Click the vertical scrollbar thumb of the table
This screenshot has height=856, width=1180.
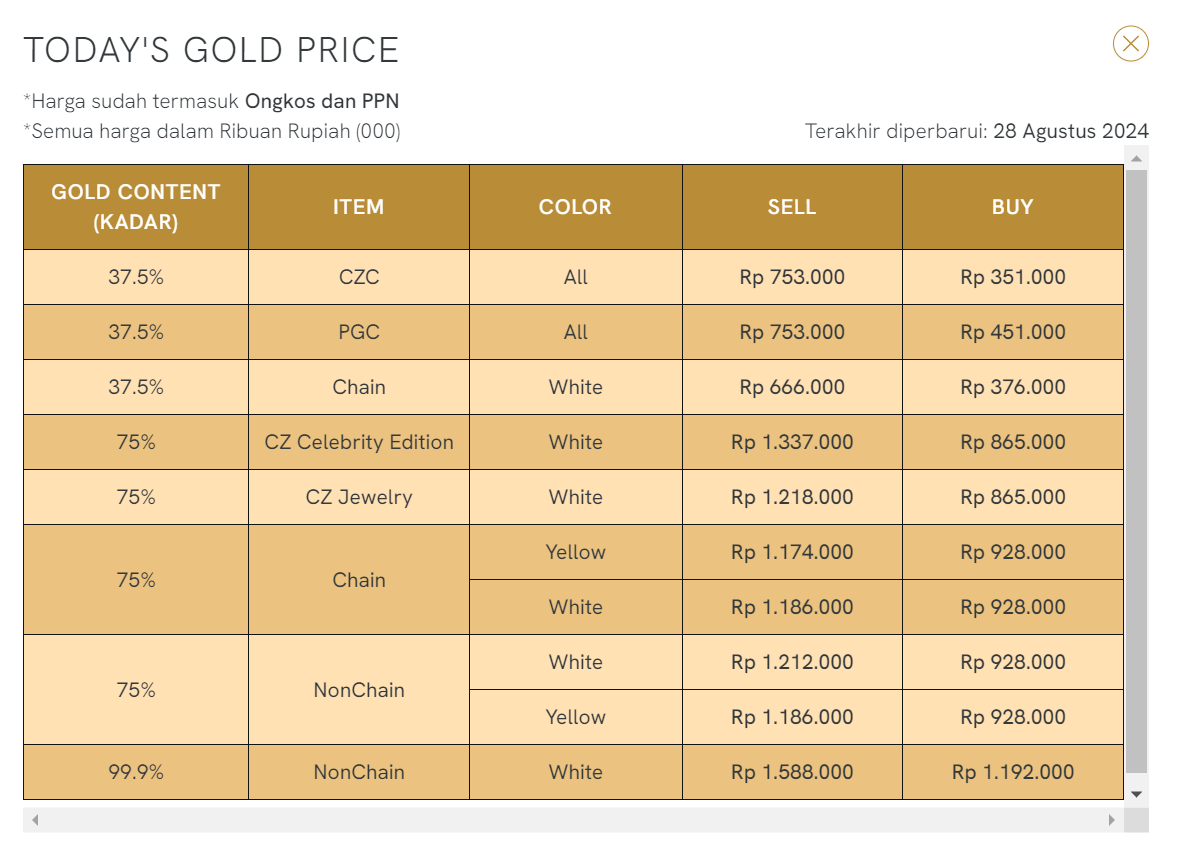pos(1136,470)
